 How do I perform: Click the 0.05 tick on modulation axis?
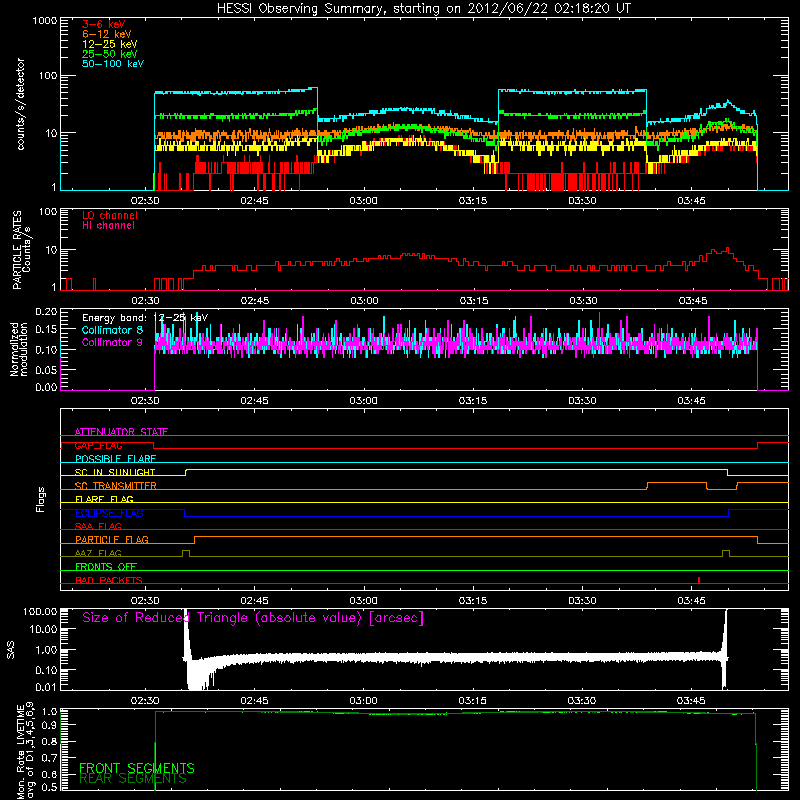(46, 370)
